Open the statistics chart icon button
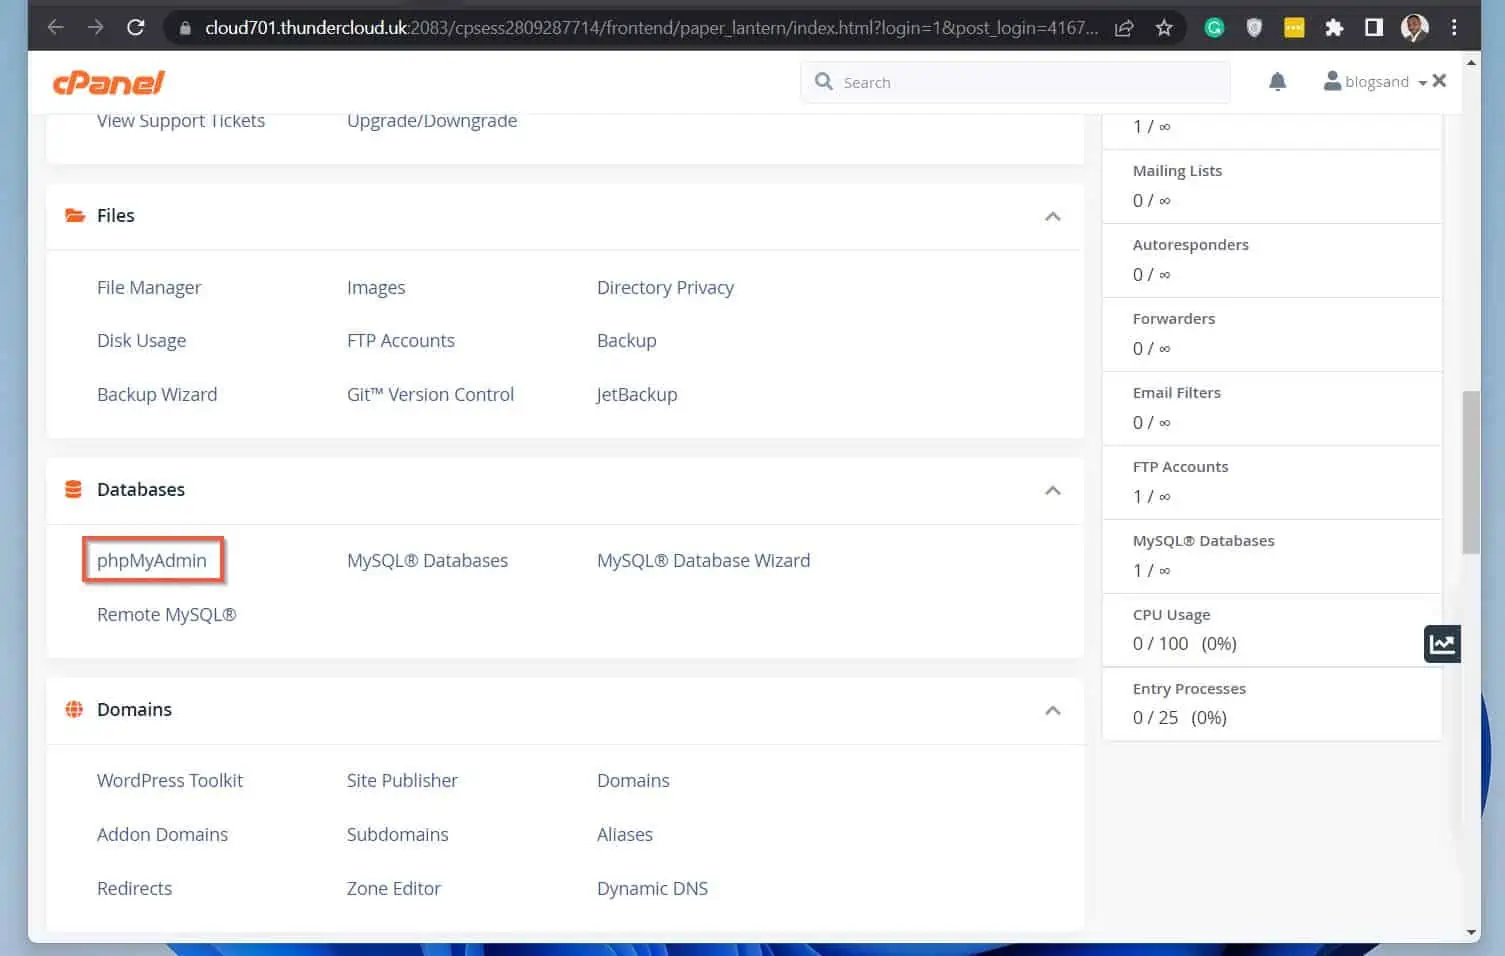Viewport: 1505px width, 956px height. pyautogui.click(x=1442, y=644)
